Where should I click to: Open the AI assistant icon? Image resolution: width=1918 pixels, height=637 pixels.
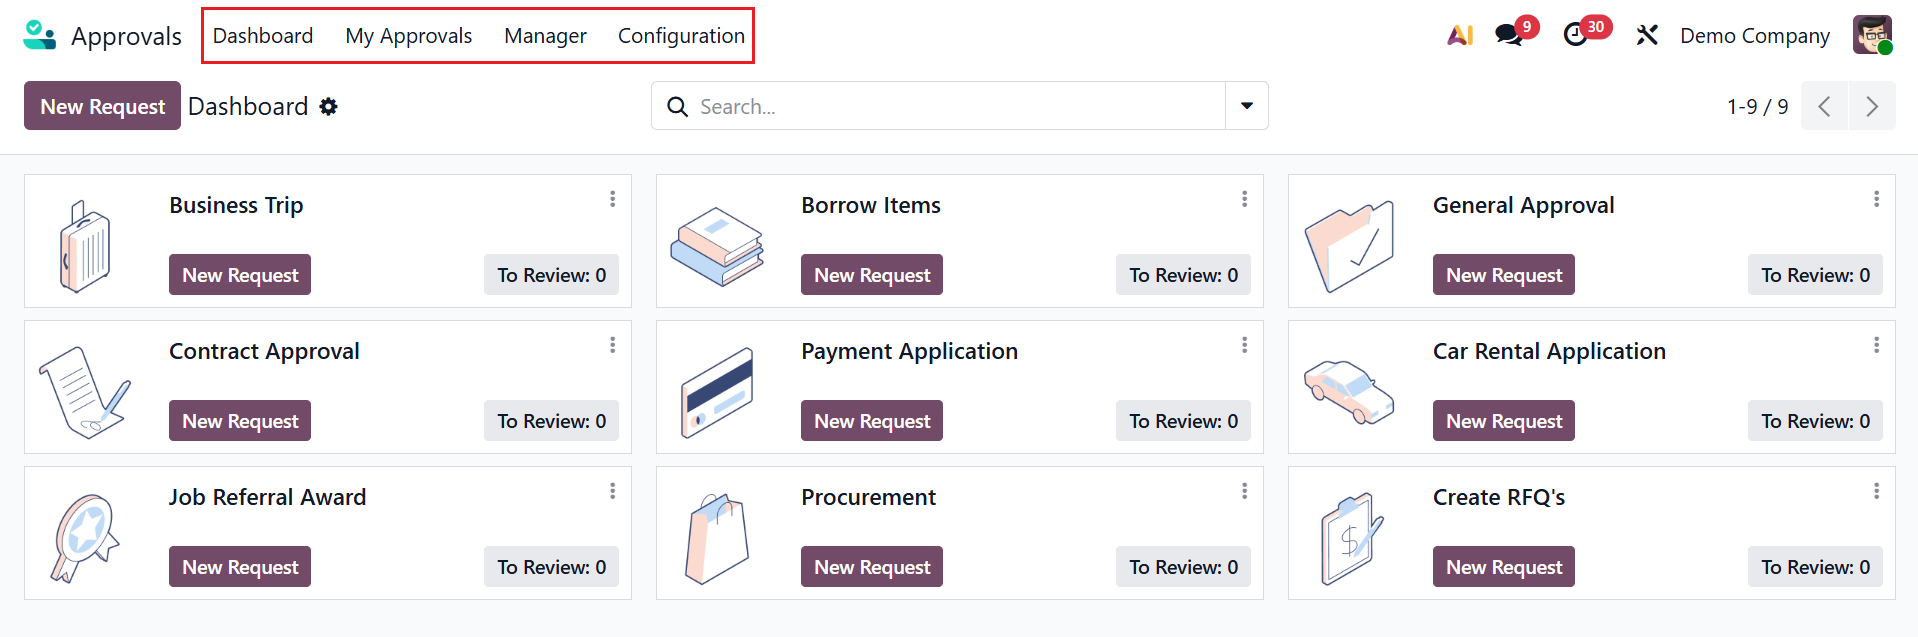point(1460,36)
